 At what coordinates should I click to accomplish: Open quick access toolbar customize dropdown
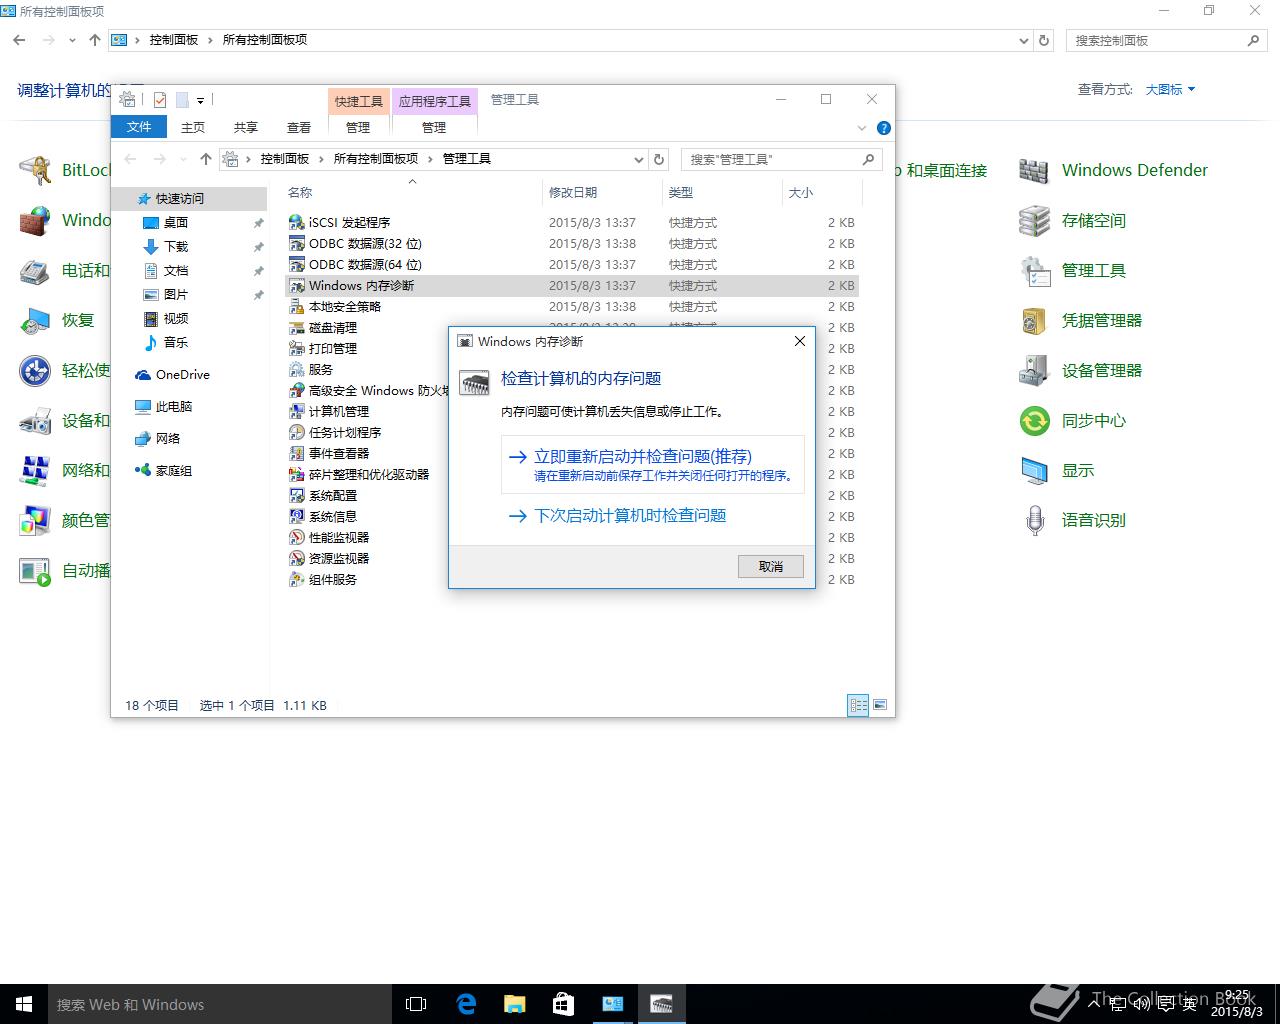pyautogui.click(x=200, y=100)
